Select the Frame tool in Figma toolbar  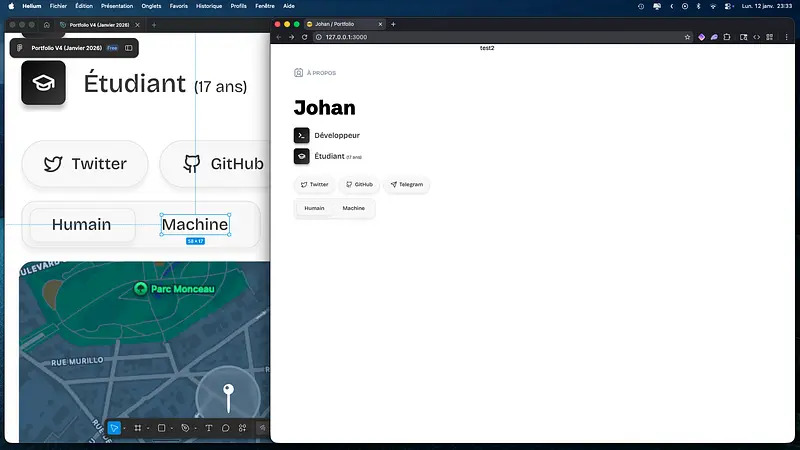pos(138,428)
